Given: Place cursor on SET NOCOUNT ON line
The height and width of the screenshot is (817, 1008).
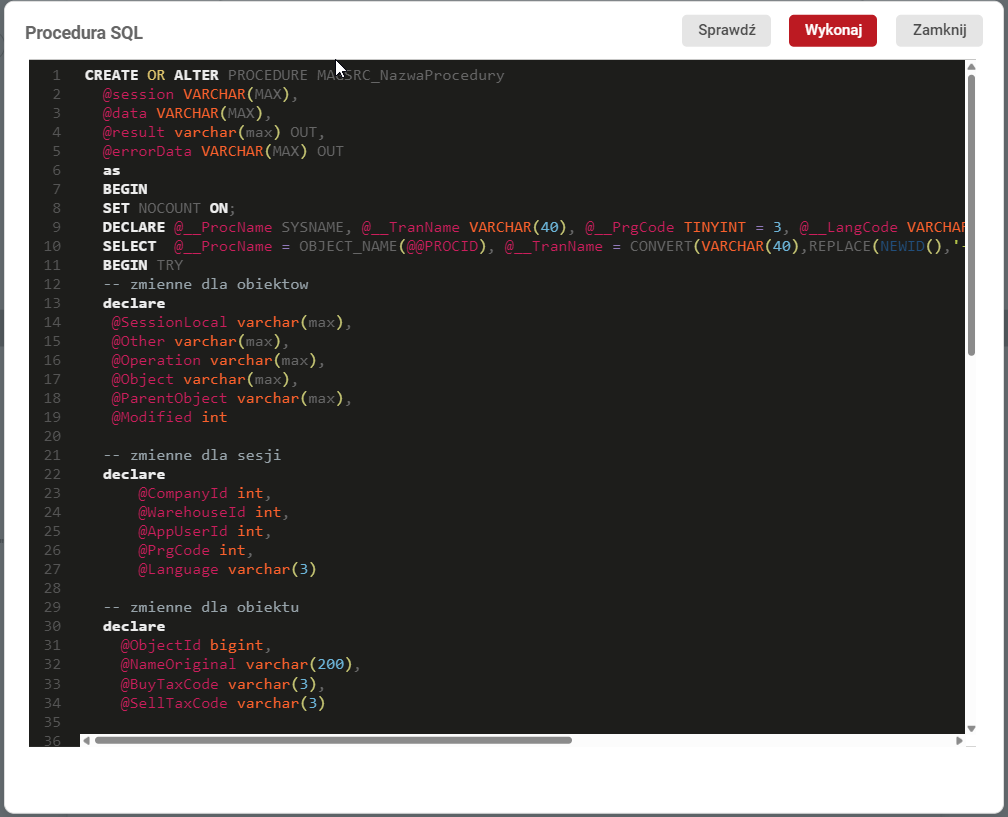Looking at the screenshot, I should [168, 208].
